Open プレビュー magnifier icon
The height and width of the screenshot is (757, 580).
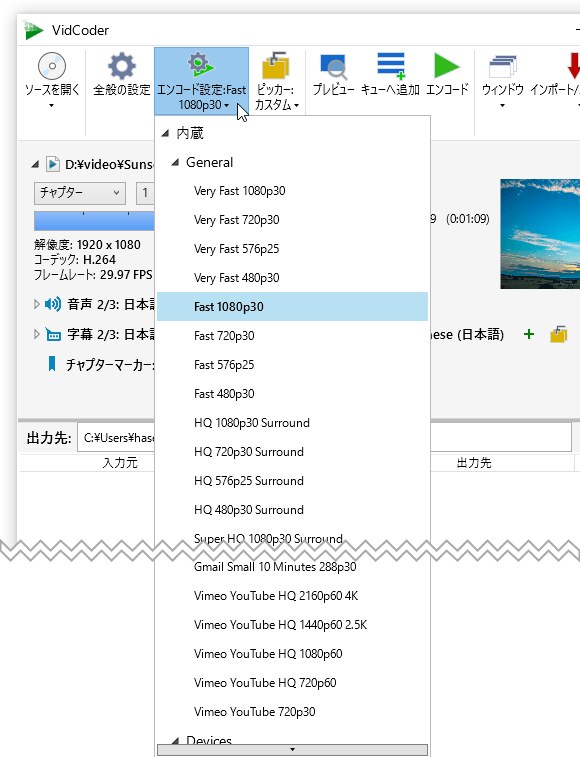(x=333, y=67)
